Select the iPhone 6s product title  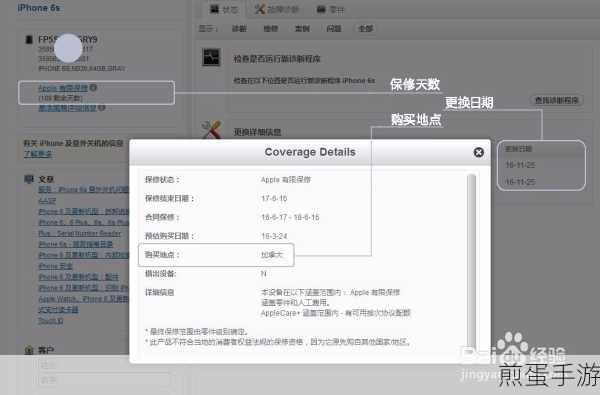click(39, 8)
